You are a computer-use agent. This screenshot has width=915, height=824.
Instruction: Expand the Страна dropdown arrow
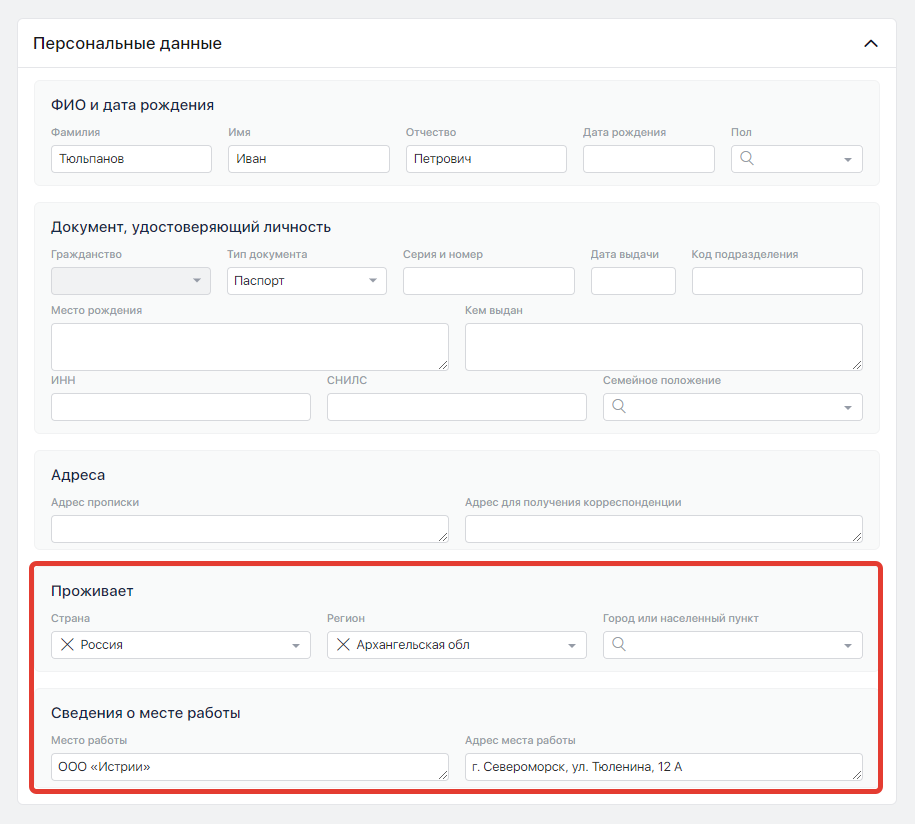(x=295, y=646)
